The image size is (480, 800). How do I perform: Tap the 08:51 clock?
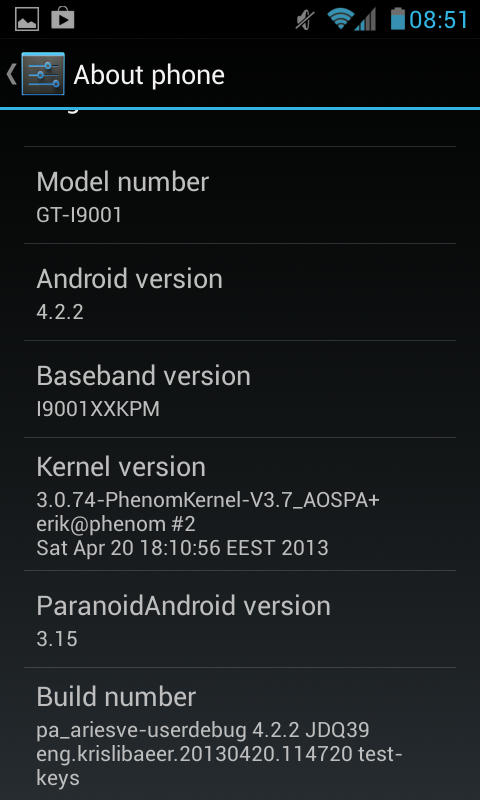tap(439, 20)
